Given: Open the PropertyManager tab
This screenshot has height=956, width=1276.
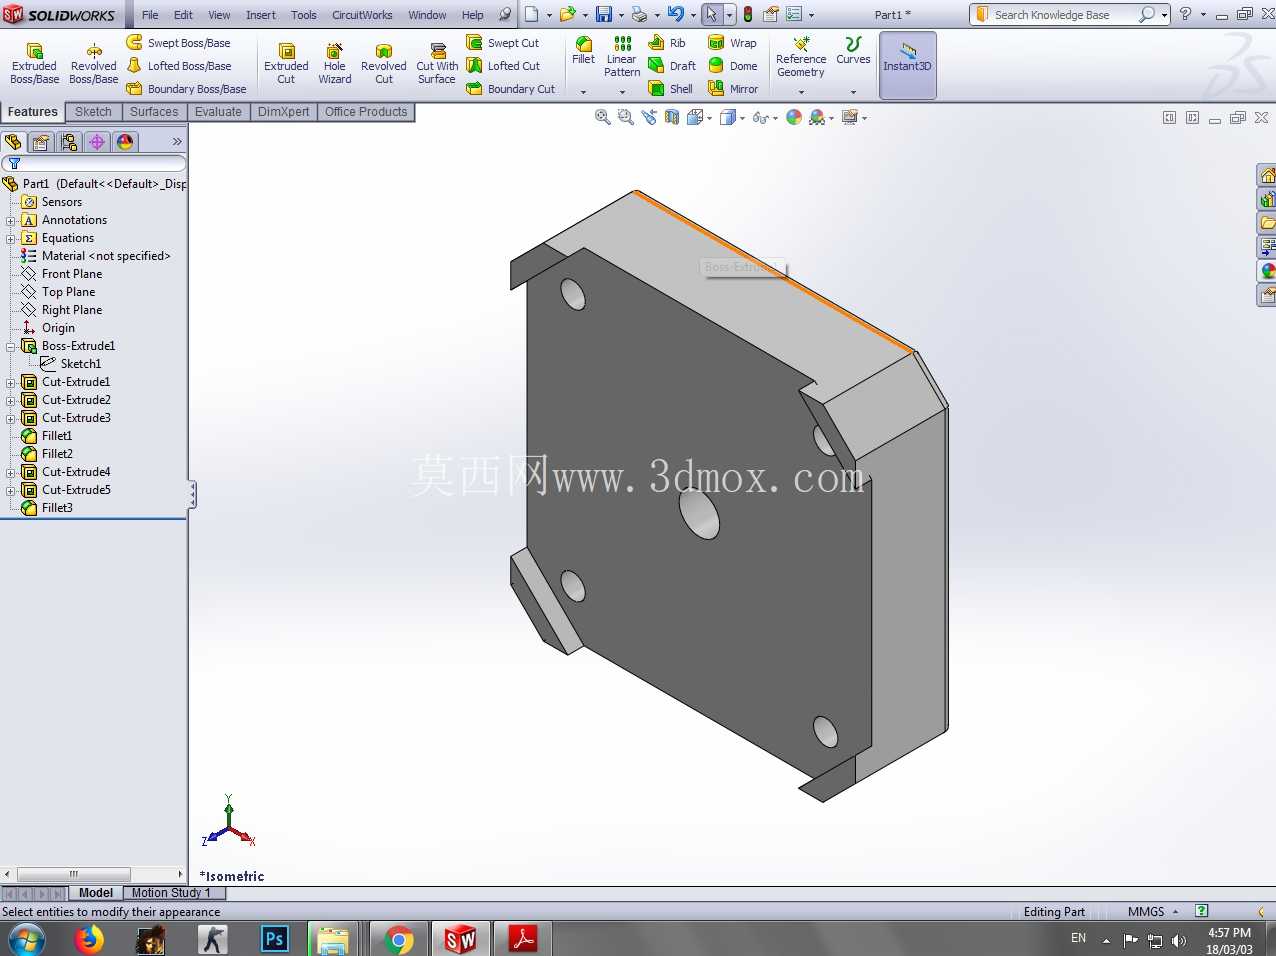Looking at the screenshot, I should [x=41, y=142].
